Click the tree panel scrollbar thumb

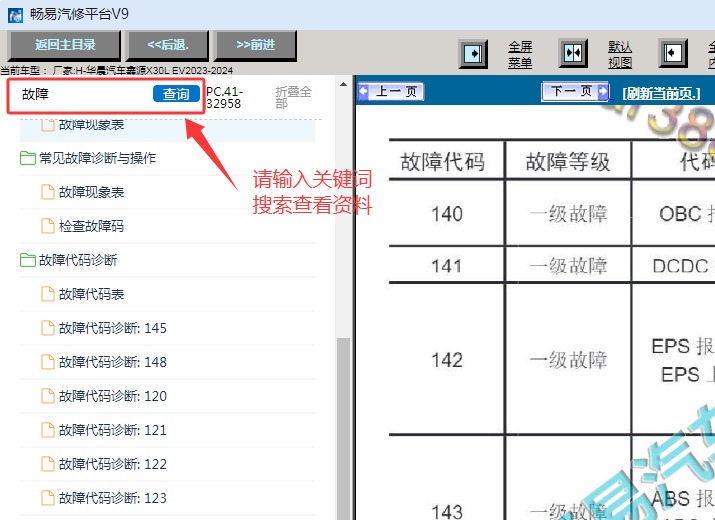(x=343, y=429)
